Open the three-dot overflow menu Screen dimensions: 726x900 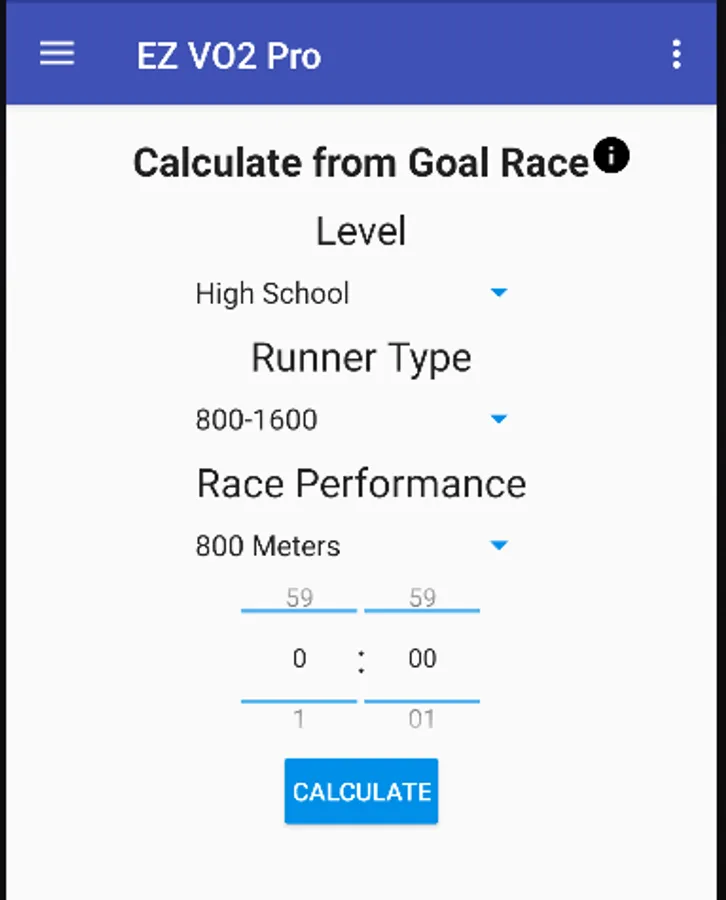(x=677, y=54)
